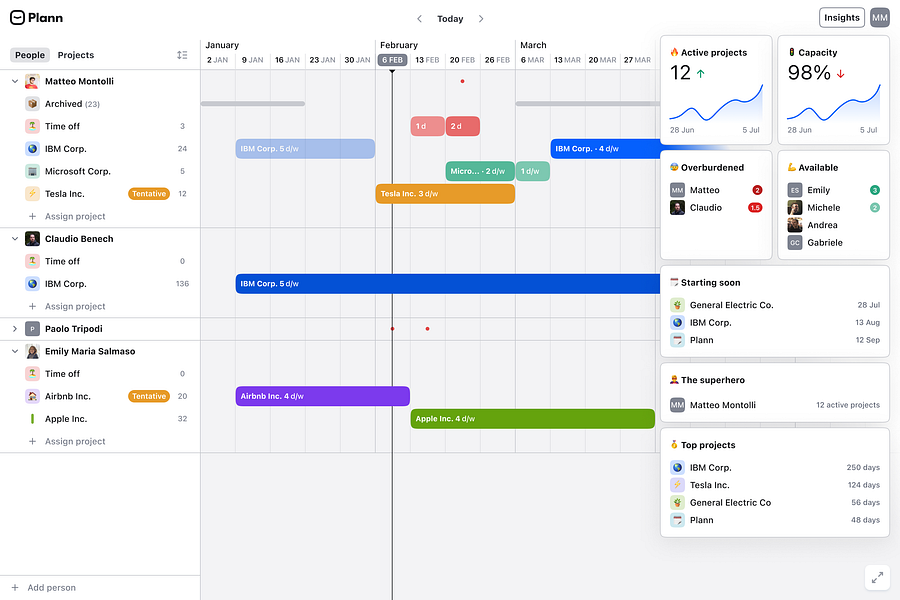The width and height of the screenshot is (900, 600).
Task: Click General Electric Co. icon in Starting soon
Action: pos(677,305)
